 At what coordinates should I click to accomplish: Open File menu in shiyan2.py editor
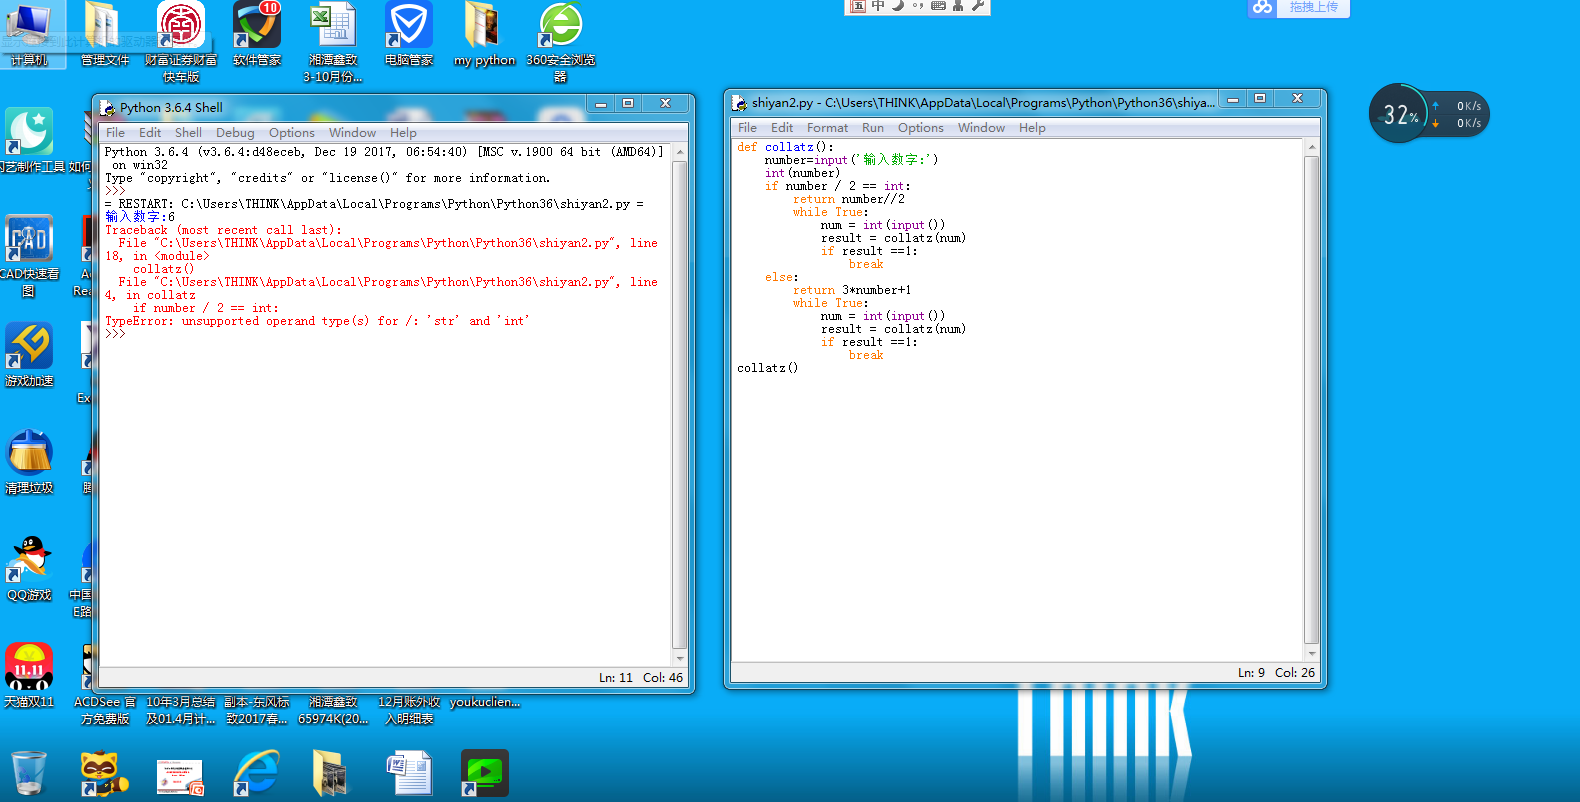747,127
